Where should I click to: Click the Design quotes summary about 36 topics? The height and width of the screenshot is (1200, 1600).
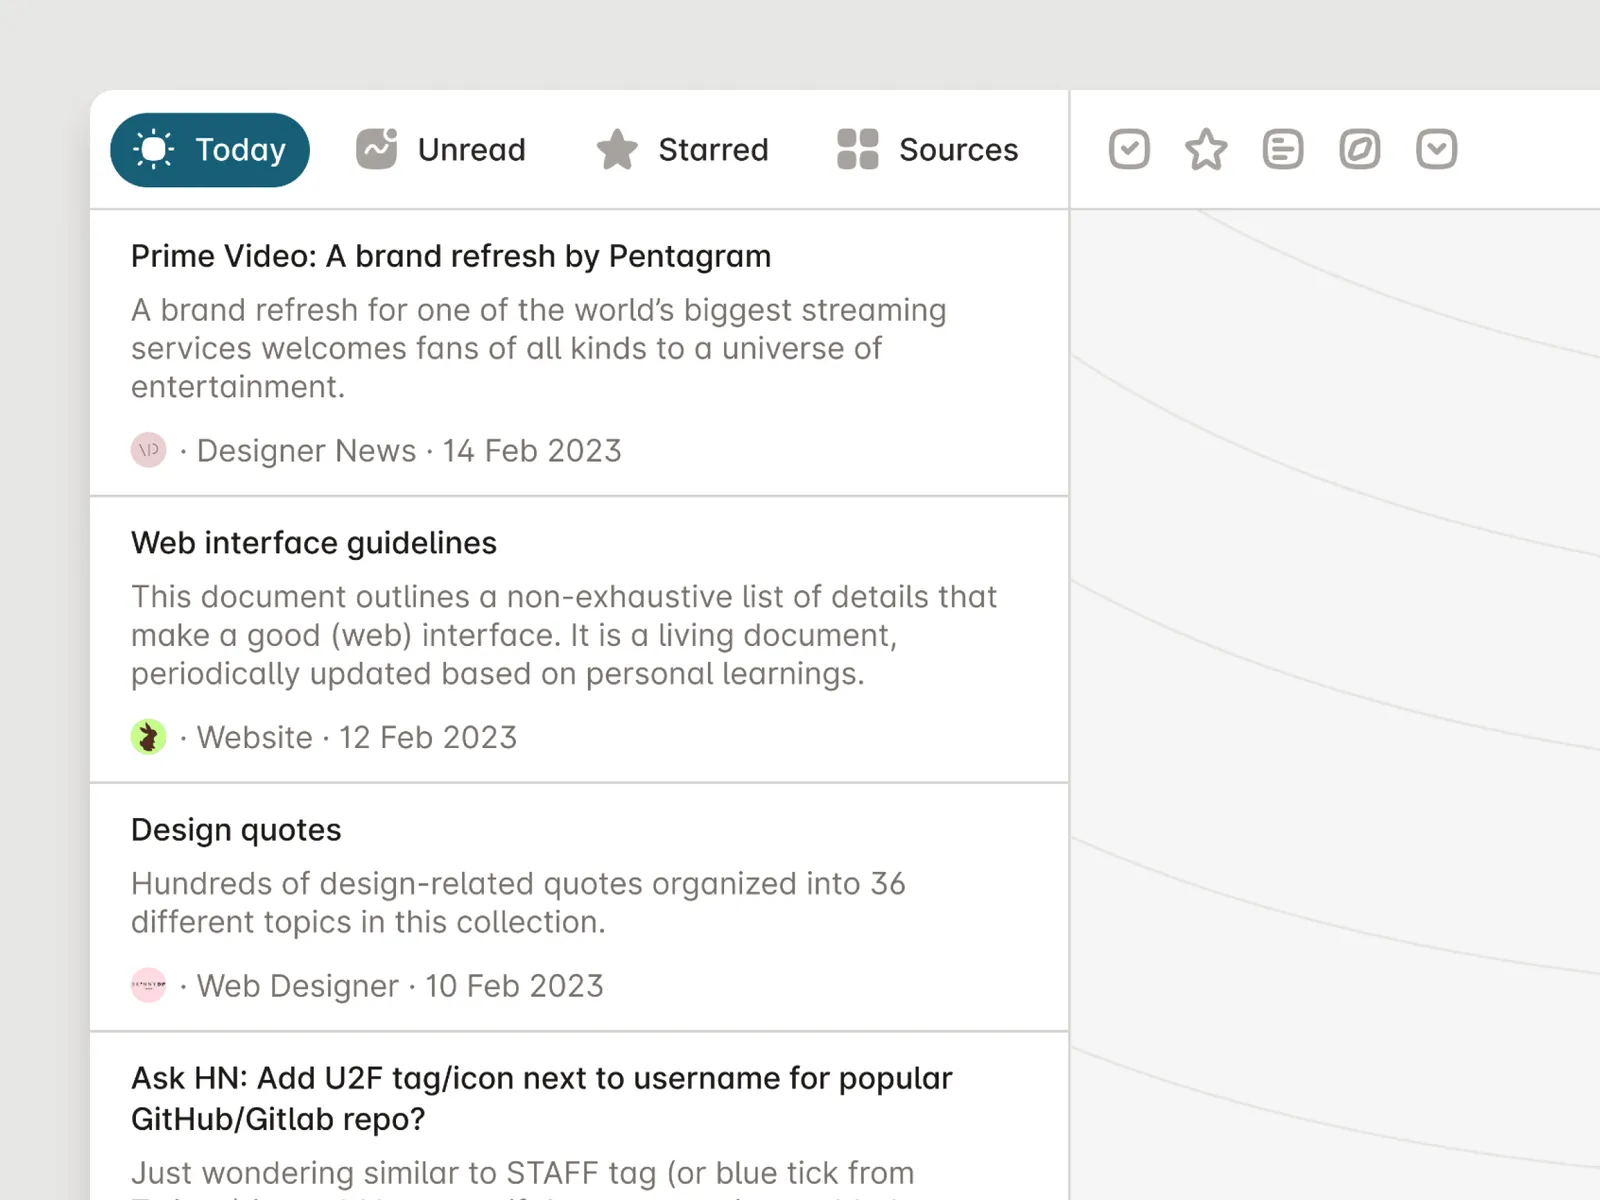(x=518, y=902)
